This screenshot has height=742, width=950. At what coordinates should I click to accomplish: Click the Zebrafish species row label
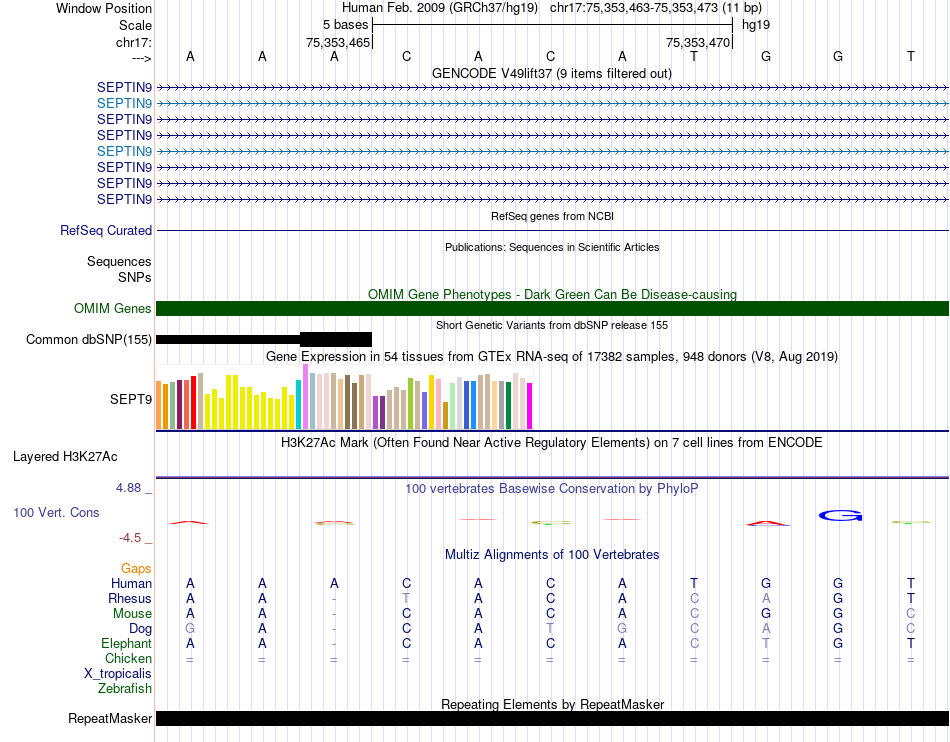point(125,689)
